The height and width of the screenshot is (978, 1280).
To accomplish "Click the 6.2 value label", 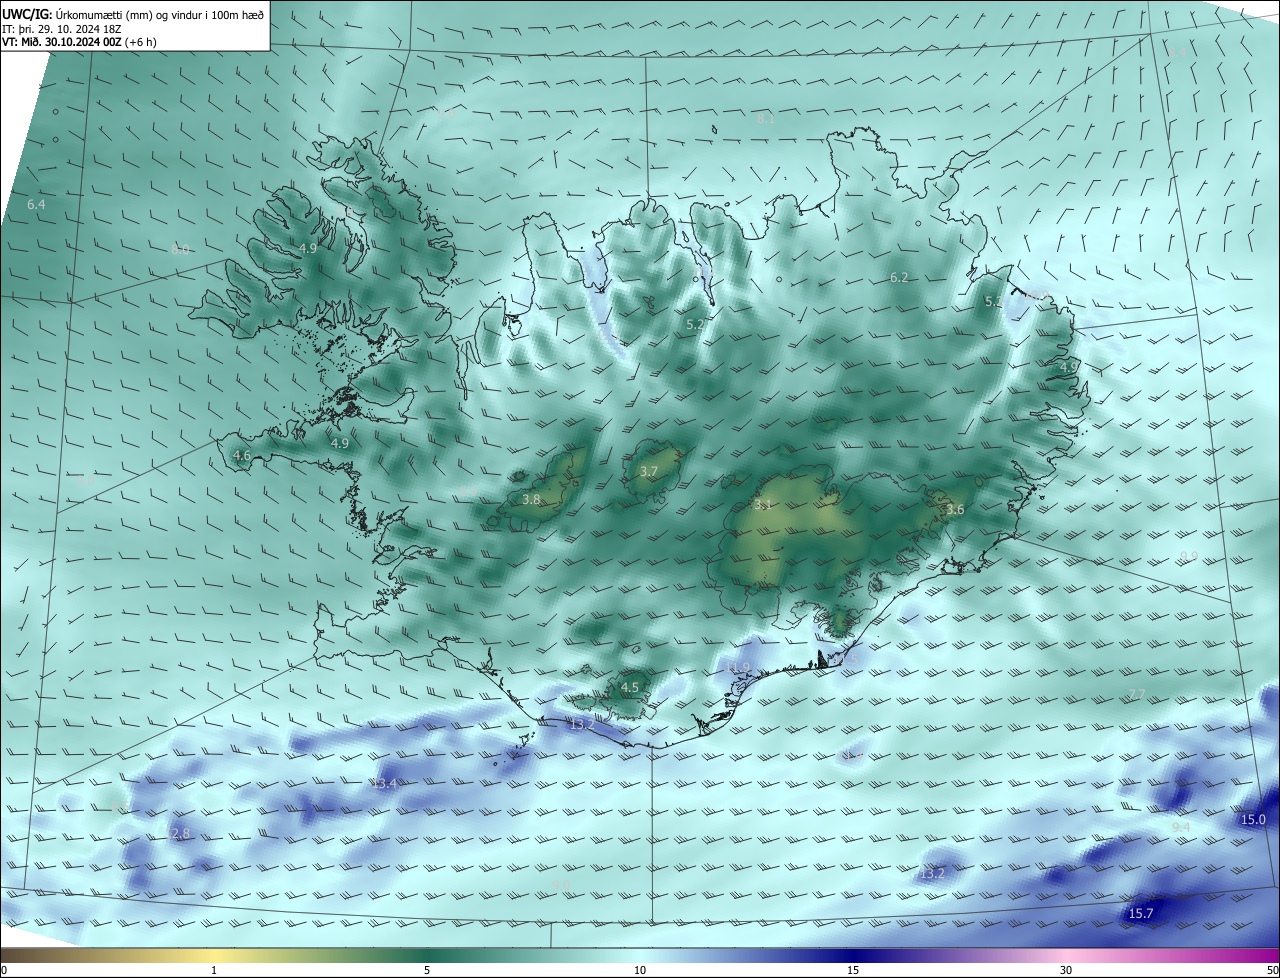I will [x=899, y=277].
